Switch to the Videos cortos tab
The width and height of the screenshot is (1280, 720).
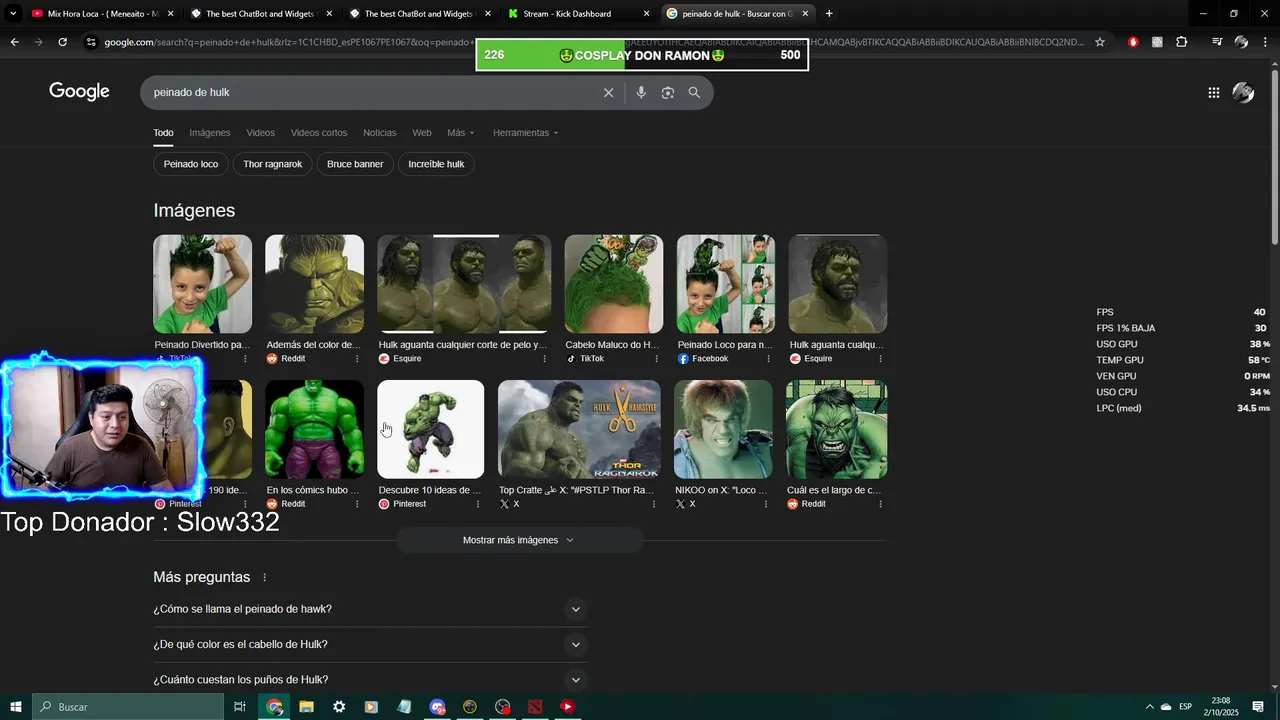[x=319, y=133]
